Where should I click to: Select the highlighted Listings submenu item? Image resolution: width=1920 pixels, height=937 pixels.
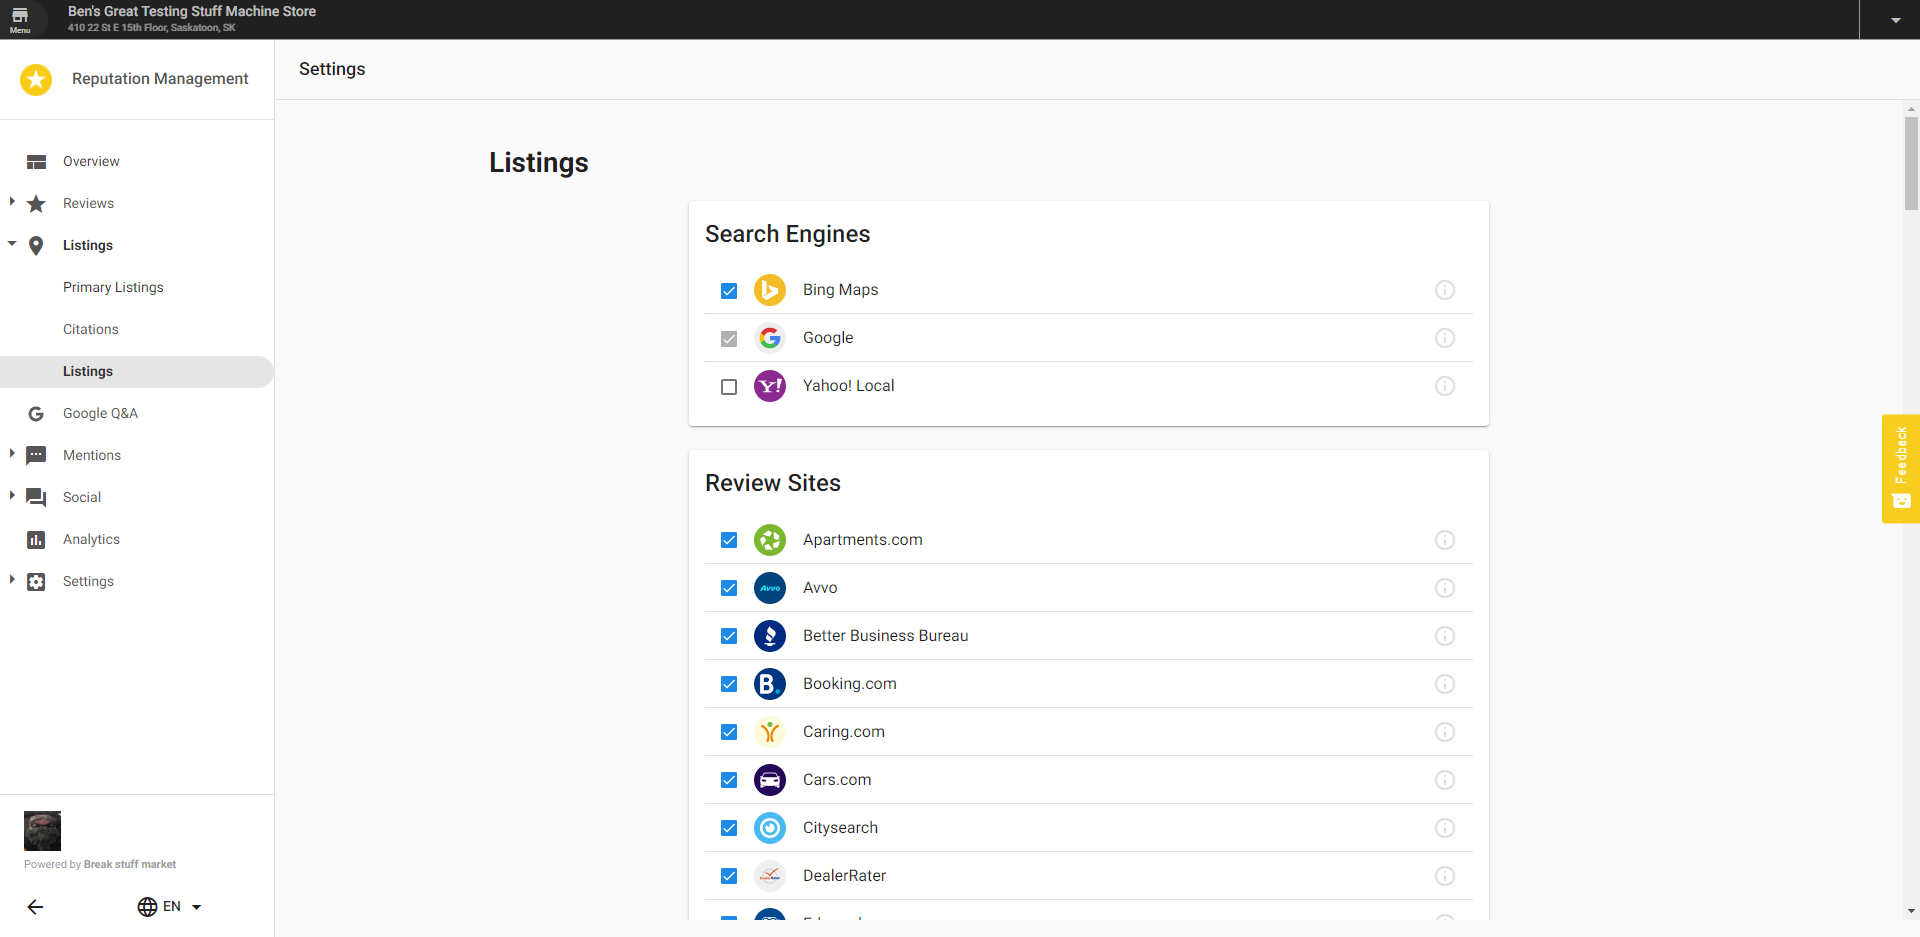137,372
